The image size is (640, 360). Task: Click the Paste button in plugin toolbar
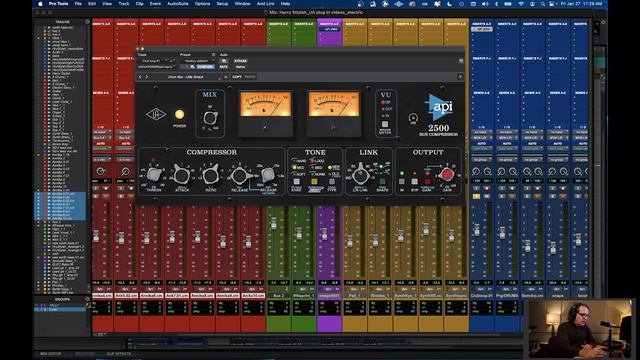249,77
